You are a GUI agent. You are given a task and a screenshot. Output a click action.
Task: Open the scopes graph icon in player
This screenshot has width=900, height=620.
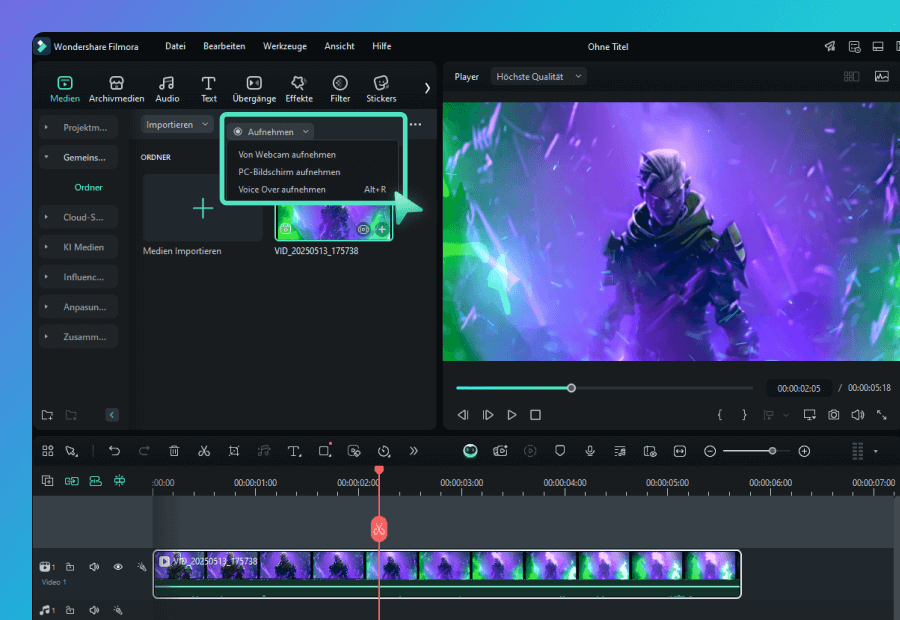click(882, 76)
